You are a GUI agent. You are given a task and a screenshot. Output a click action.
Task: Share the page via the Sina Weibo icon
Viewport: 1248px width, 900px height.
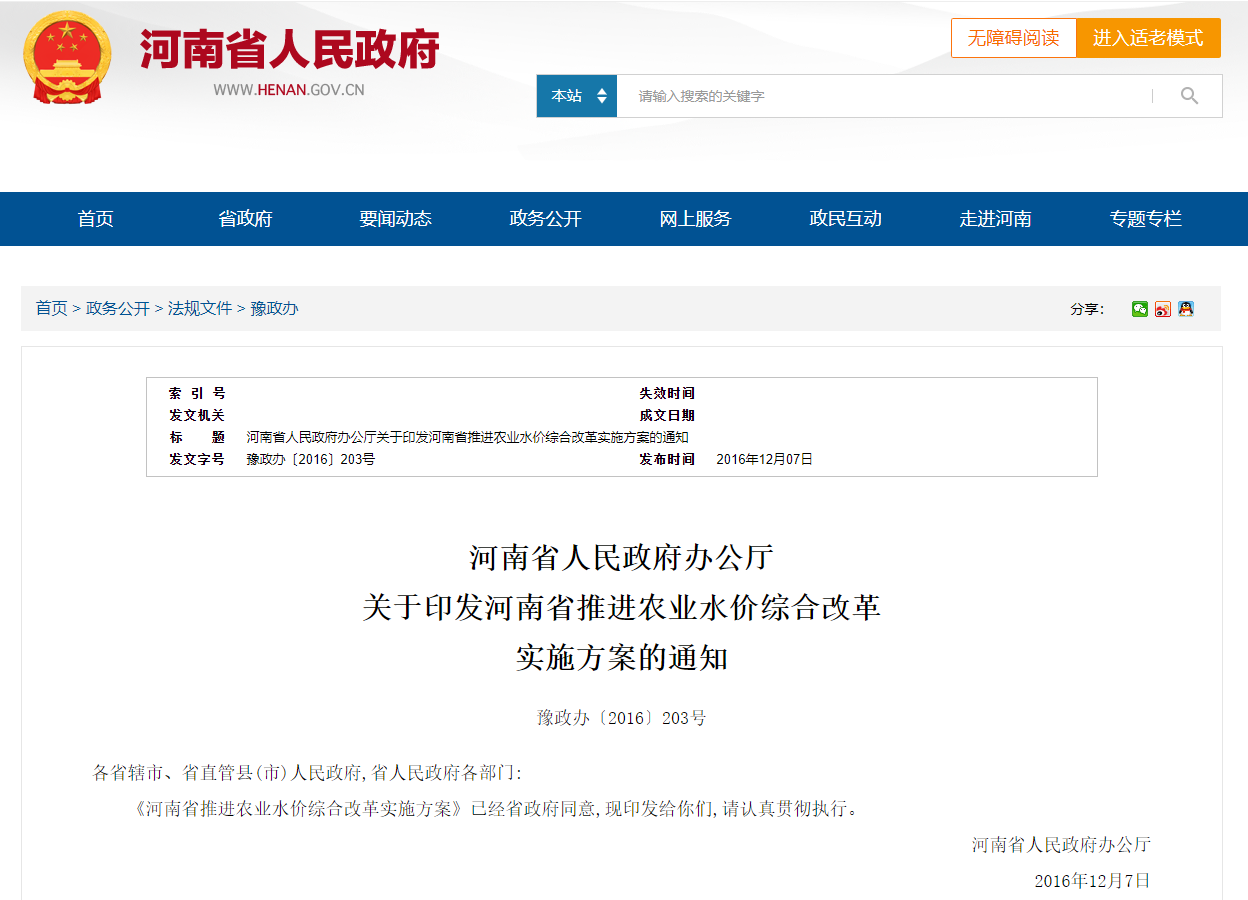coord(1163,309)
